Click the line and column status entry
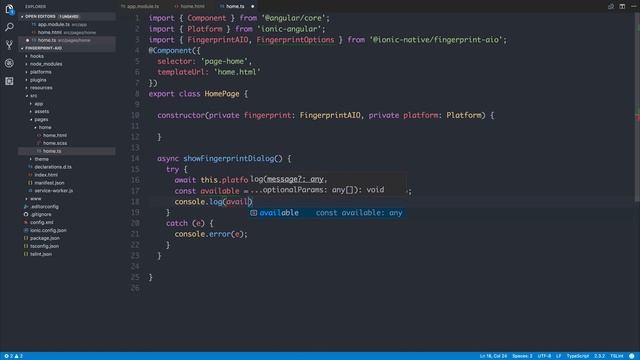The image size is (640, 360). [x=493, y=356]
